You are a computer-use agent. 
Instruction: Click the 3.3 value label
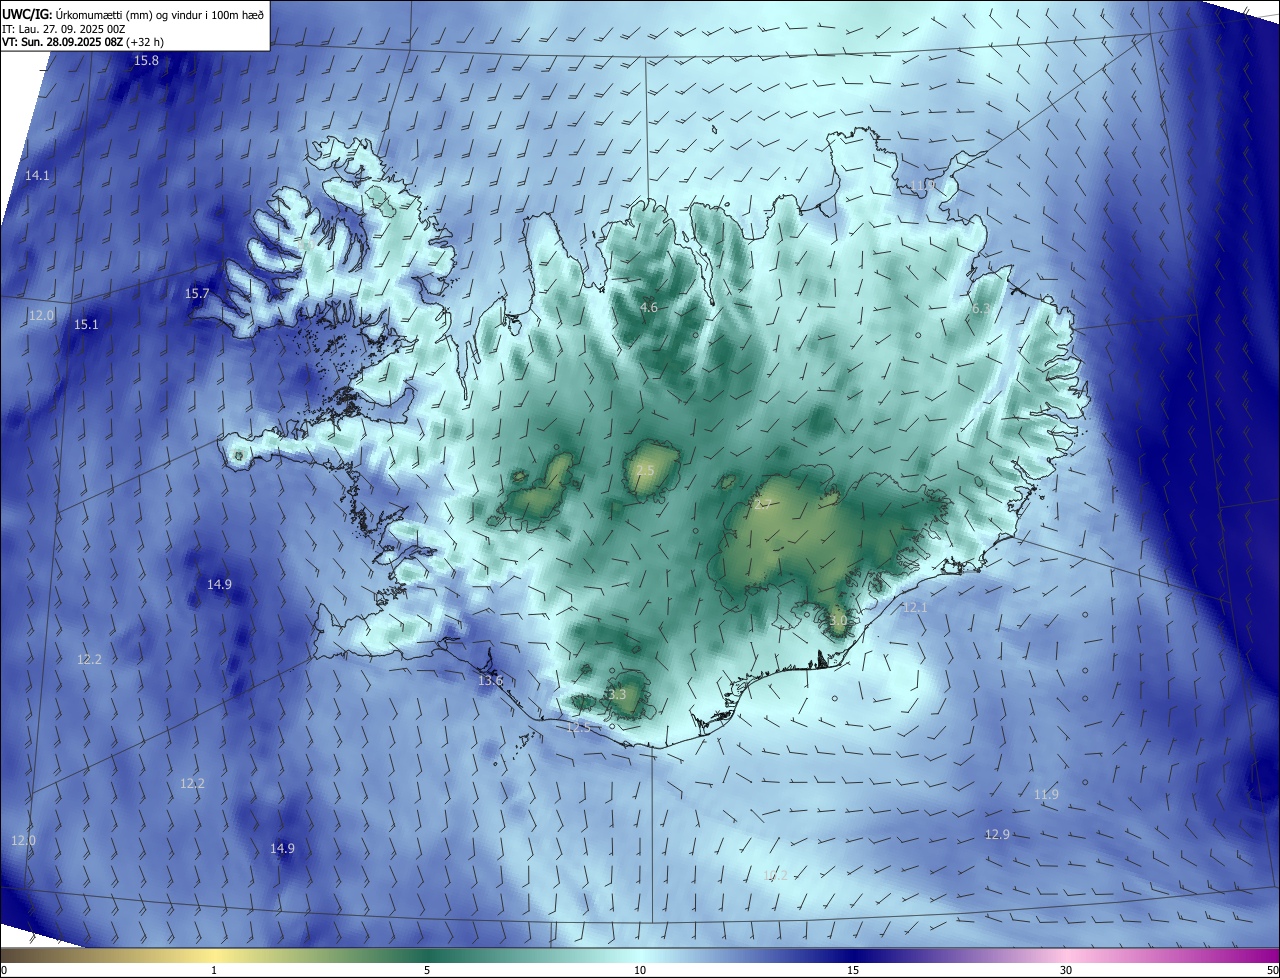(616, 694)
